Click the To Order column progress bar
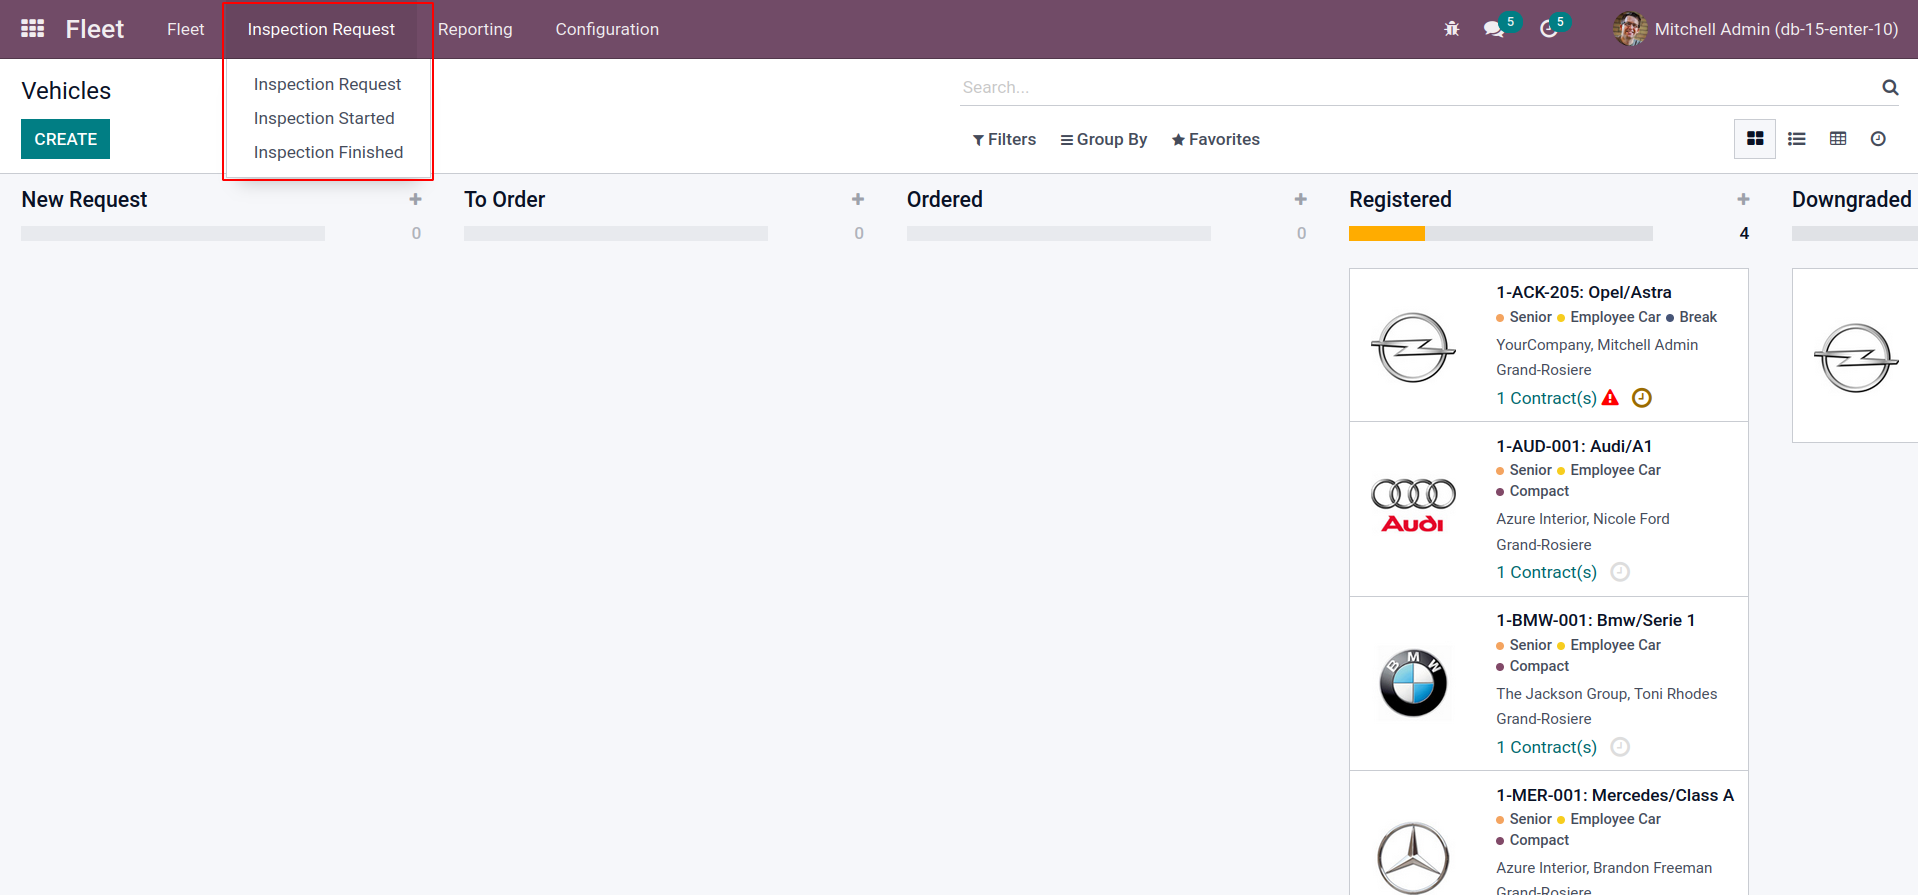The image size is (1918, 895). tap(616, 233)
